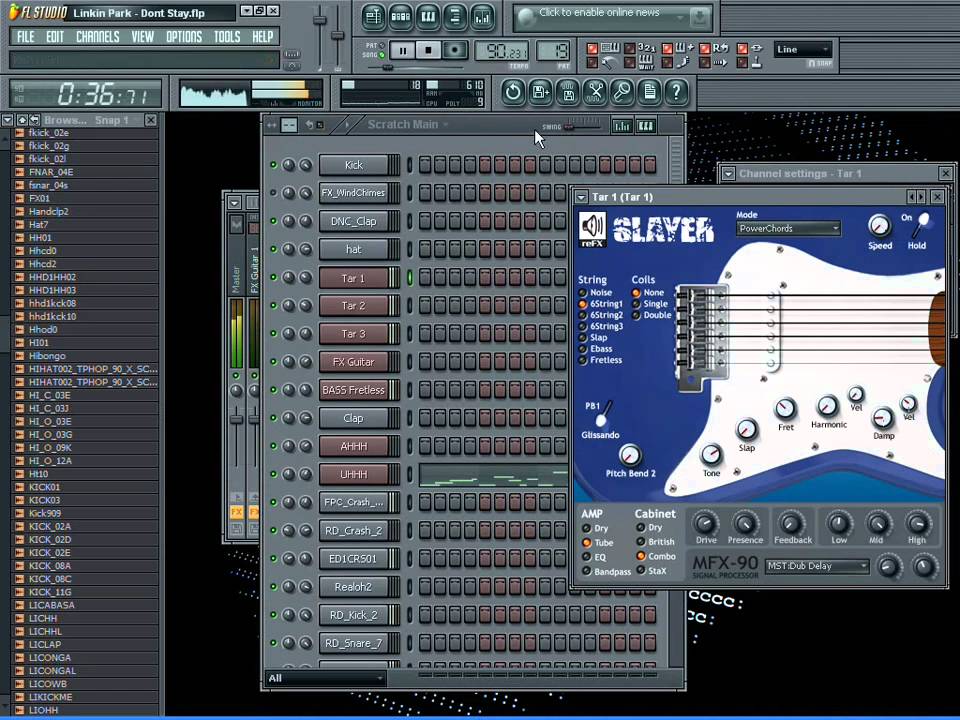Screen dimensions: 960x720
Task: Click the Drive knob in Slayer
Action: (x=705, y=523)
